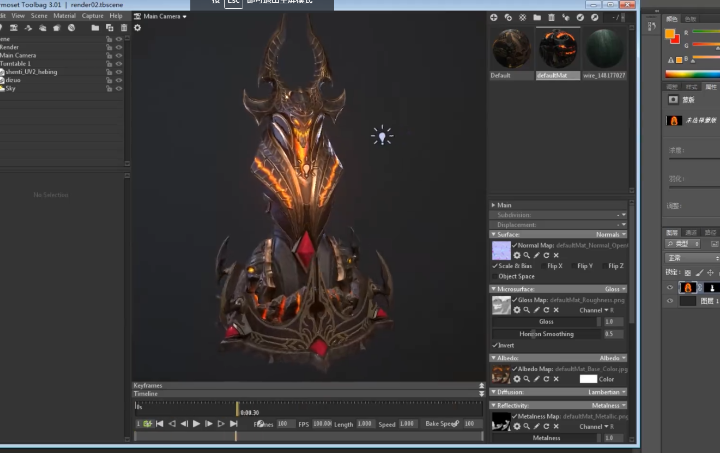Select the defaultMat material thumbnail

559,49
